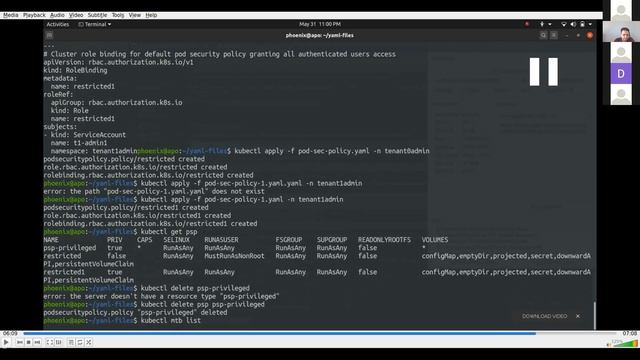Skip to next media with skip-forward icon

pos(37,342)
